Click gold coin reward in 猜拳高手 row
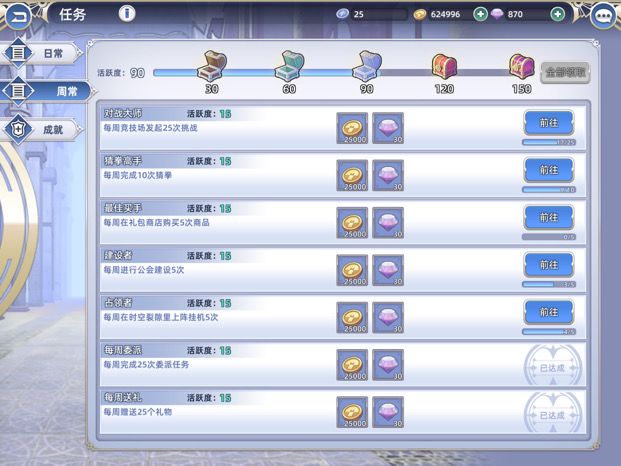The width and height of the screenshot is (621, 466). pos(352,175)
